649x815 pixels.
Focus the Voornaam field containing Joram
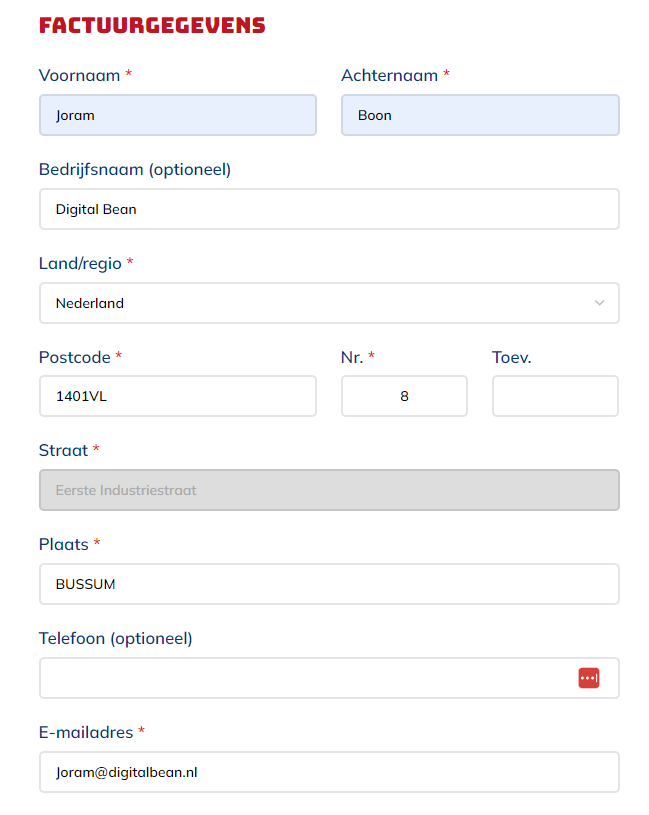(x=177, y=115)
